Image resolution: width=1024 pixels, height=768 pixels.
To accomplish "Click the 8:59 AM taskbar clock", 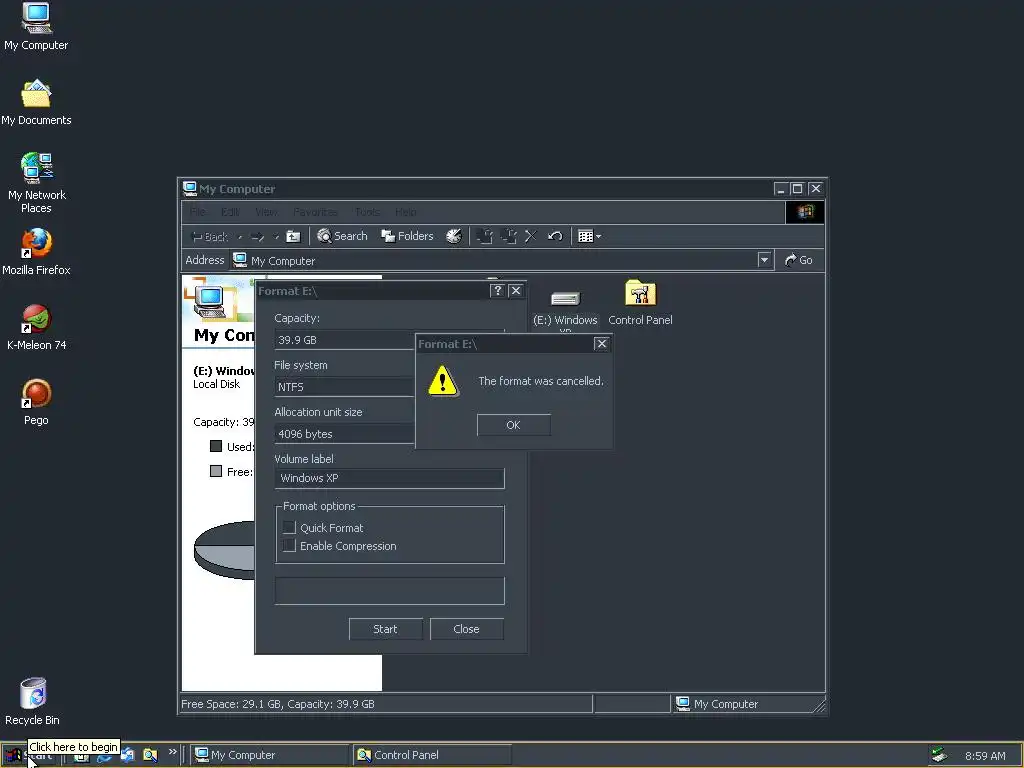I will pyautogui.click(x=985, y=756).
